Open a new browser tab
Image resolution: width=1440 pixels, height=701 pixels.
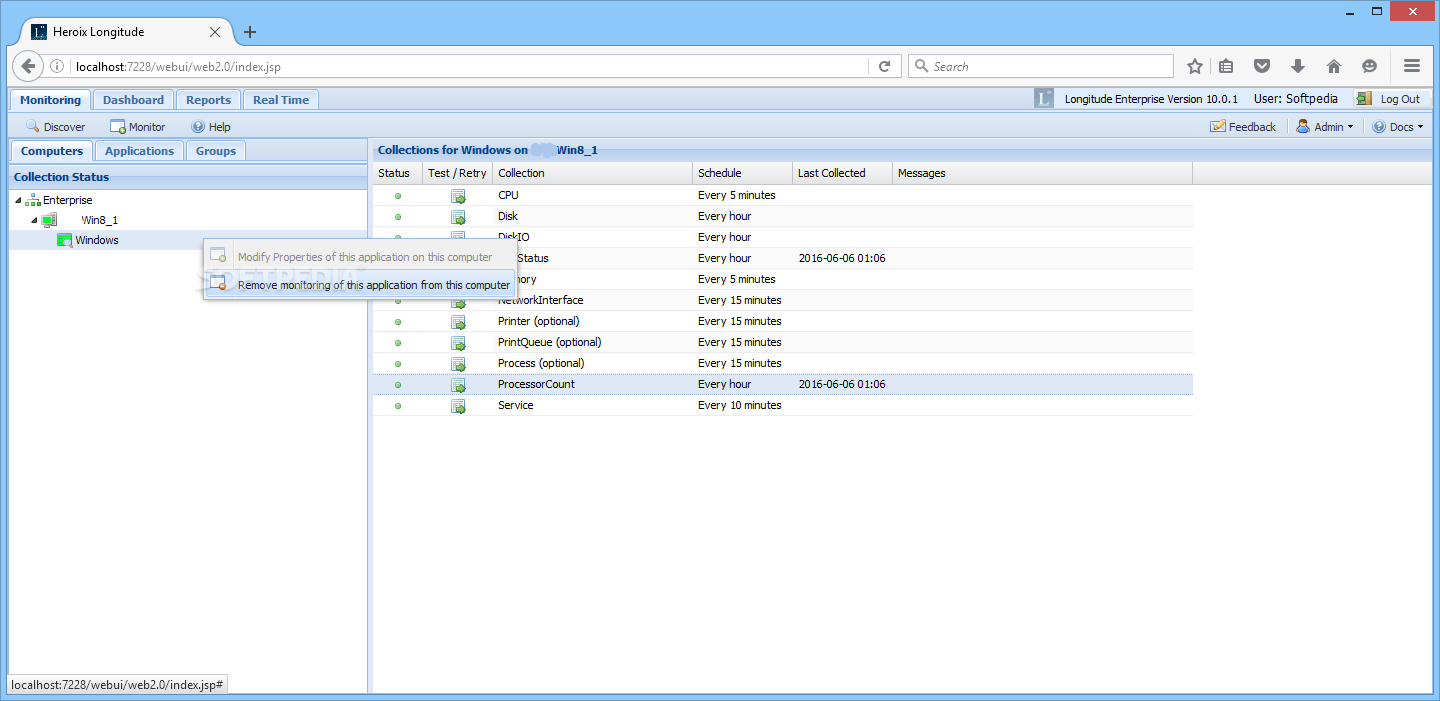pos(250,32)
